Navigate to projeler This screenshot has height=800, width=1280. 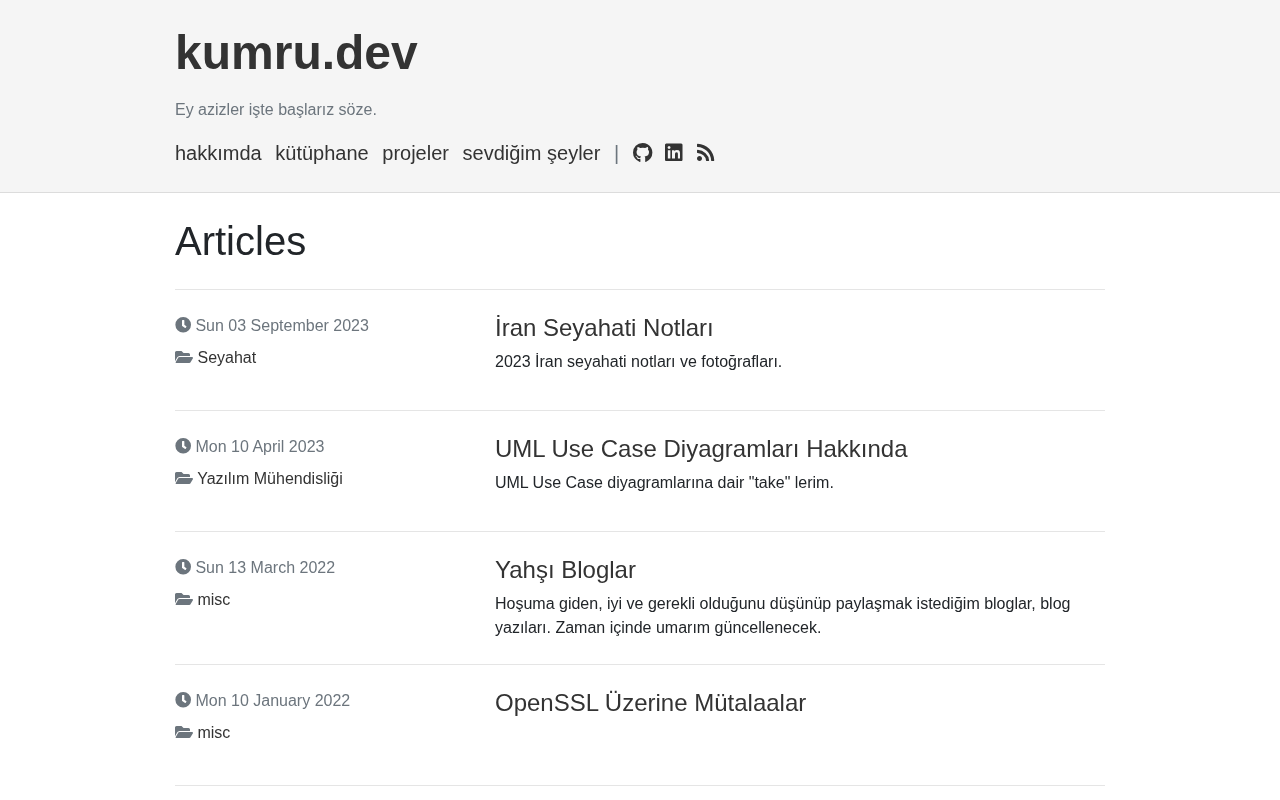(x=415, y=153)
